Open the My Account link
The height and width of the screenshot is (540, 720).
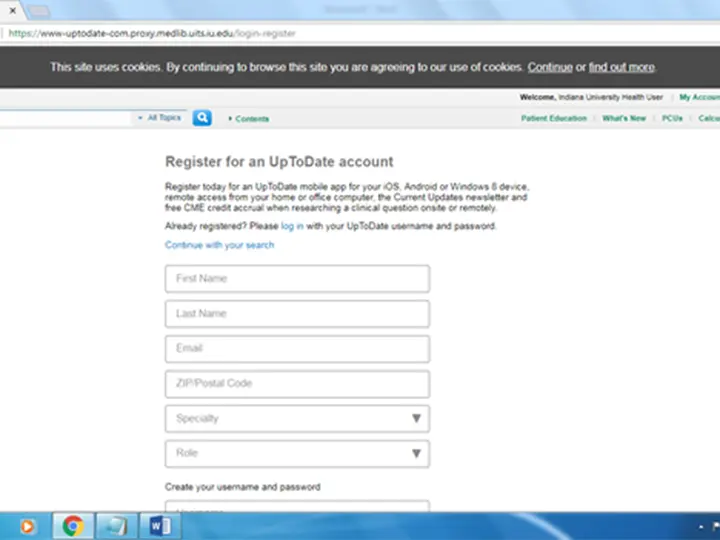699,97
